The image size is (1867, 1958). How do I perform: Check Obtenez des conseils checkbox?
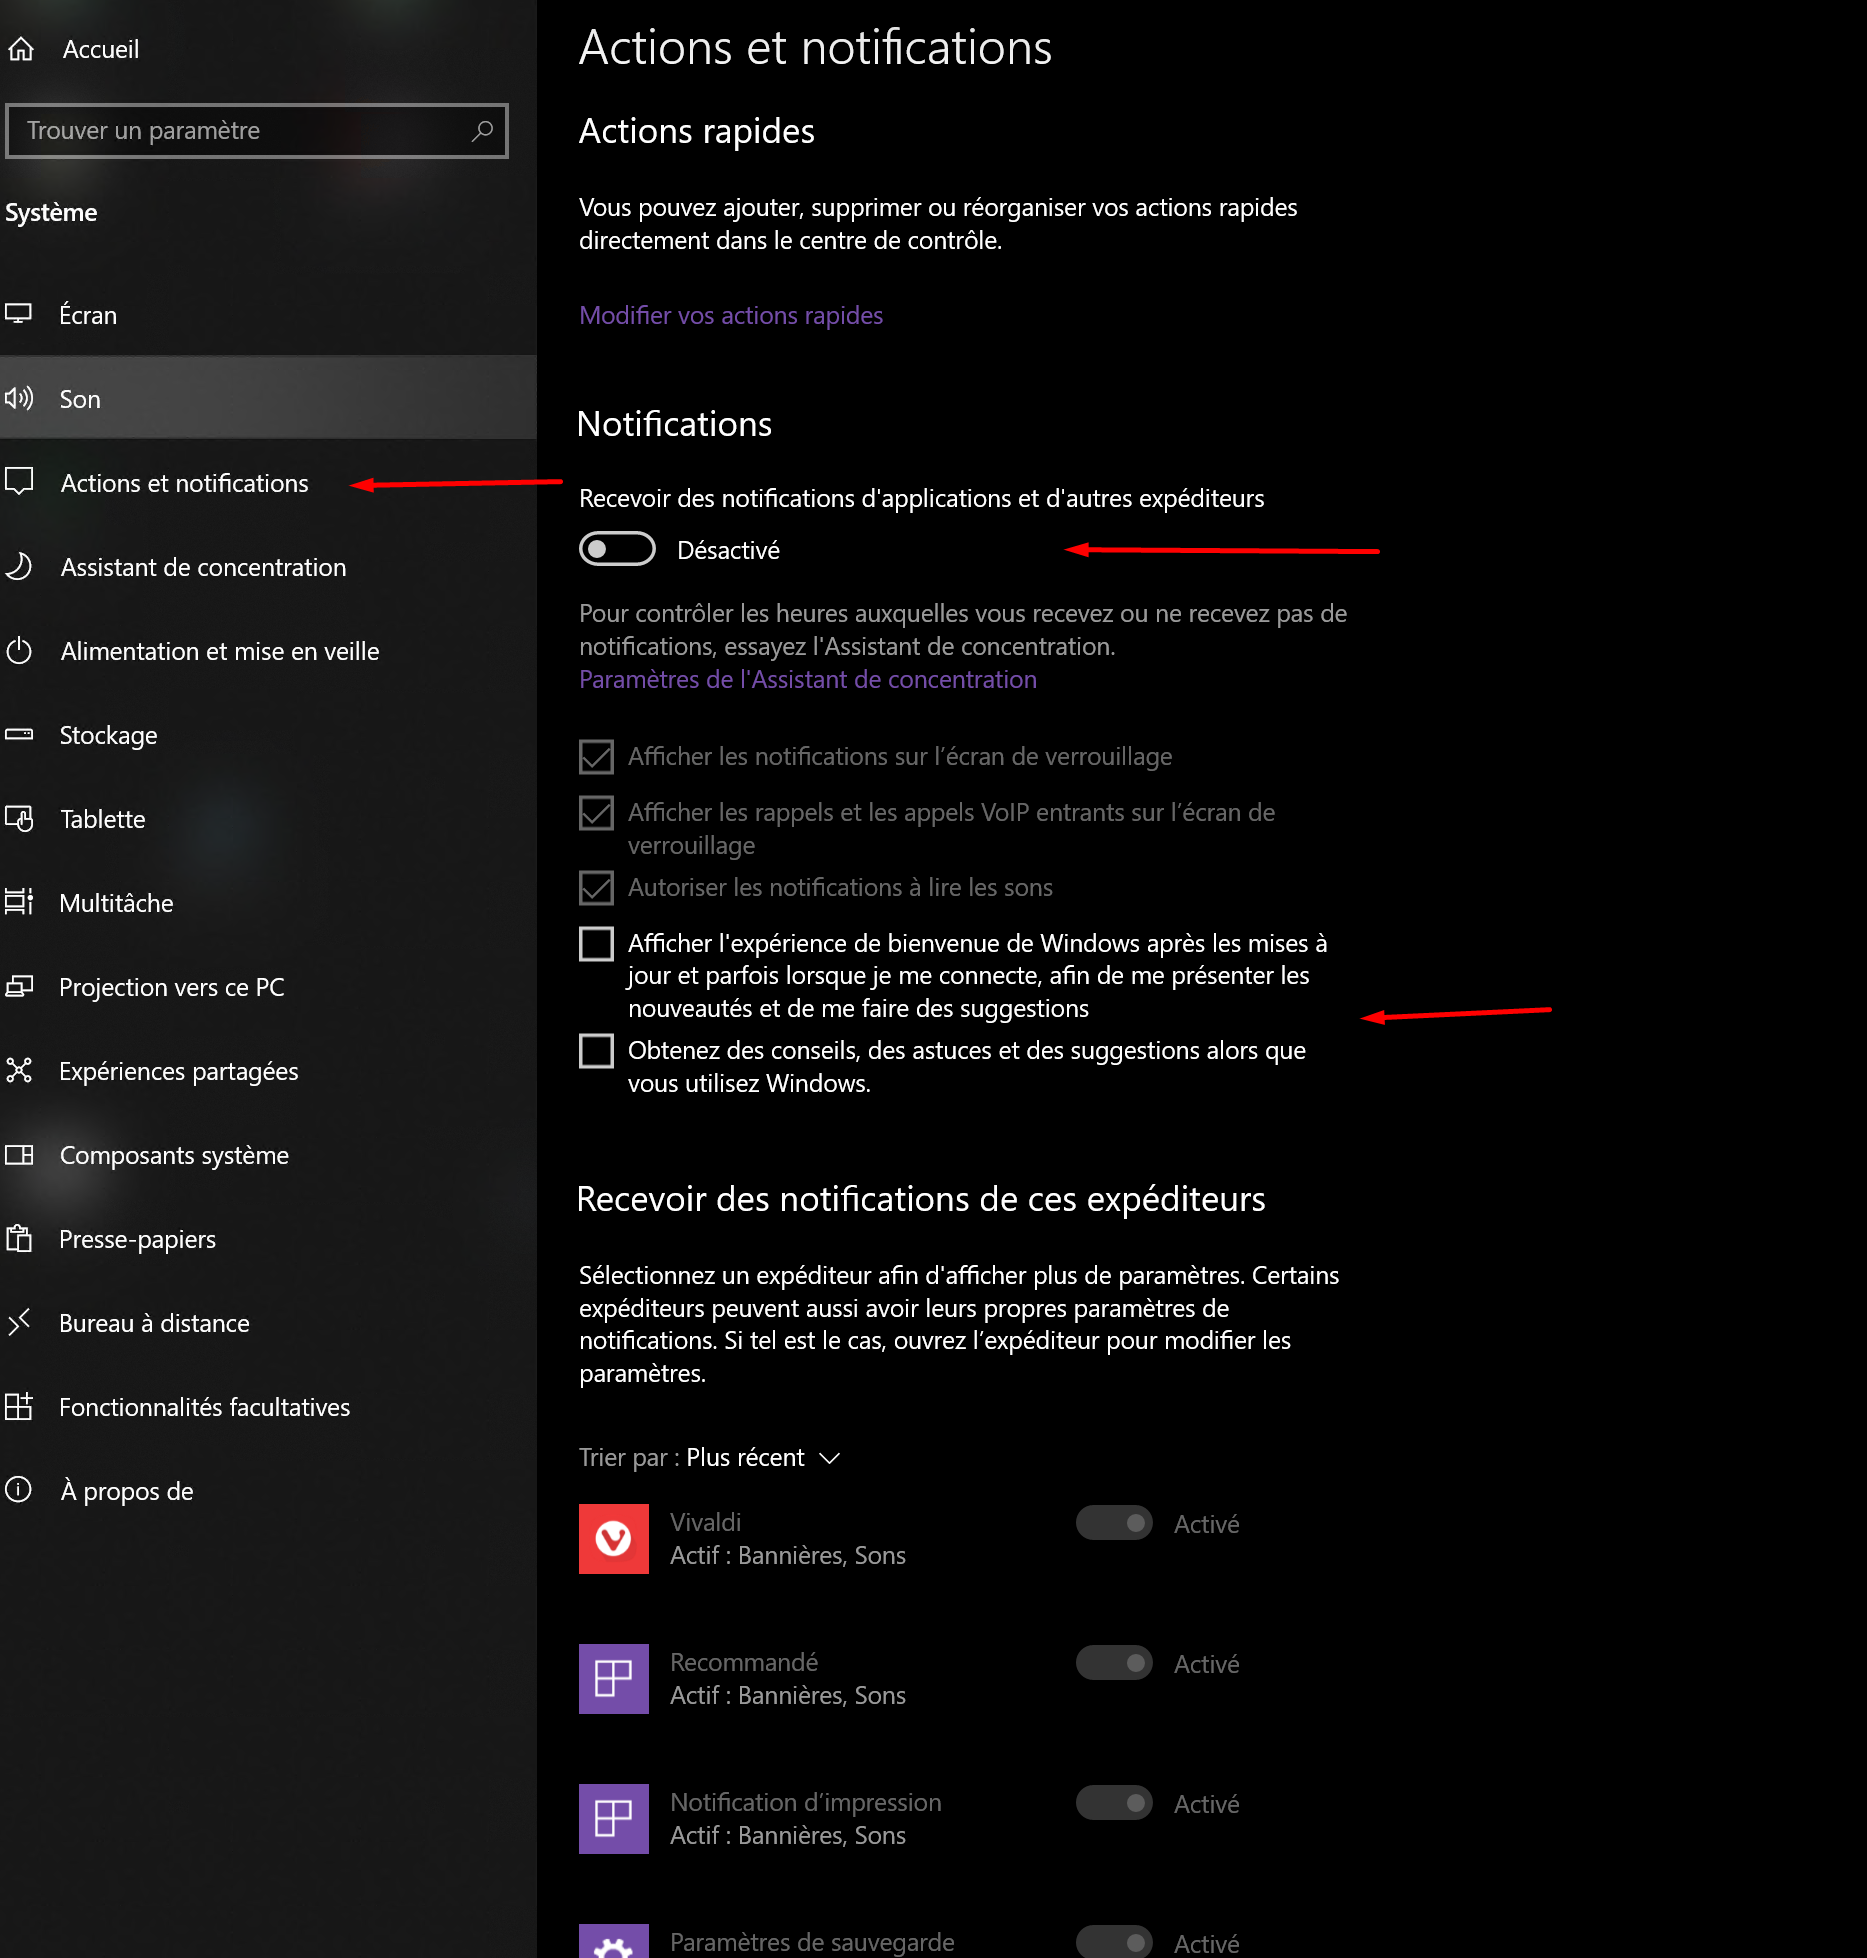point(596,1051)
